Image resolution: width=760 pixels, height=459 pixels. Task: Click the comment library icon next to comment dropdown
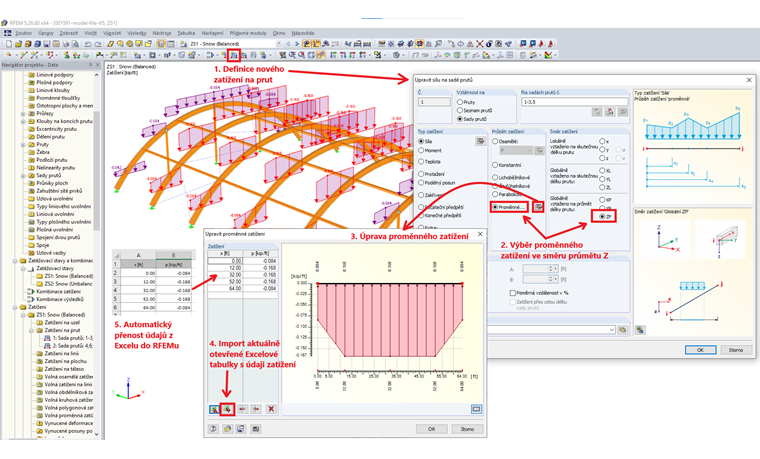pos(622,330)
